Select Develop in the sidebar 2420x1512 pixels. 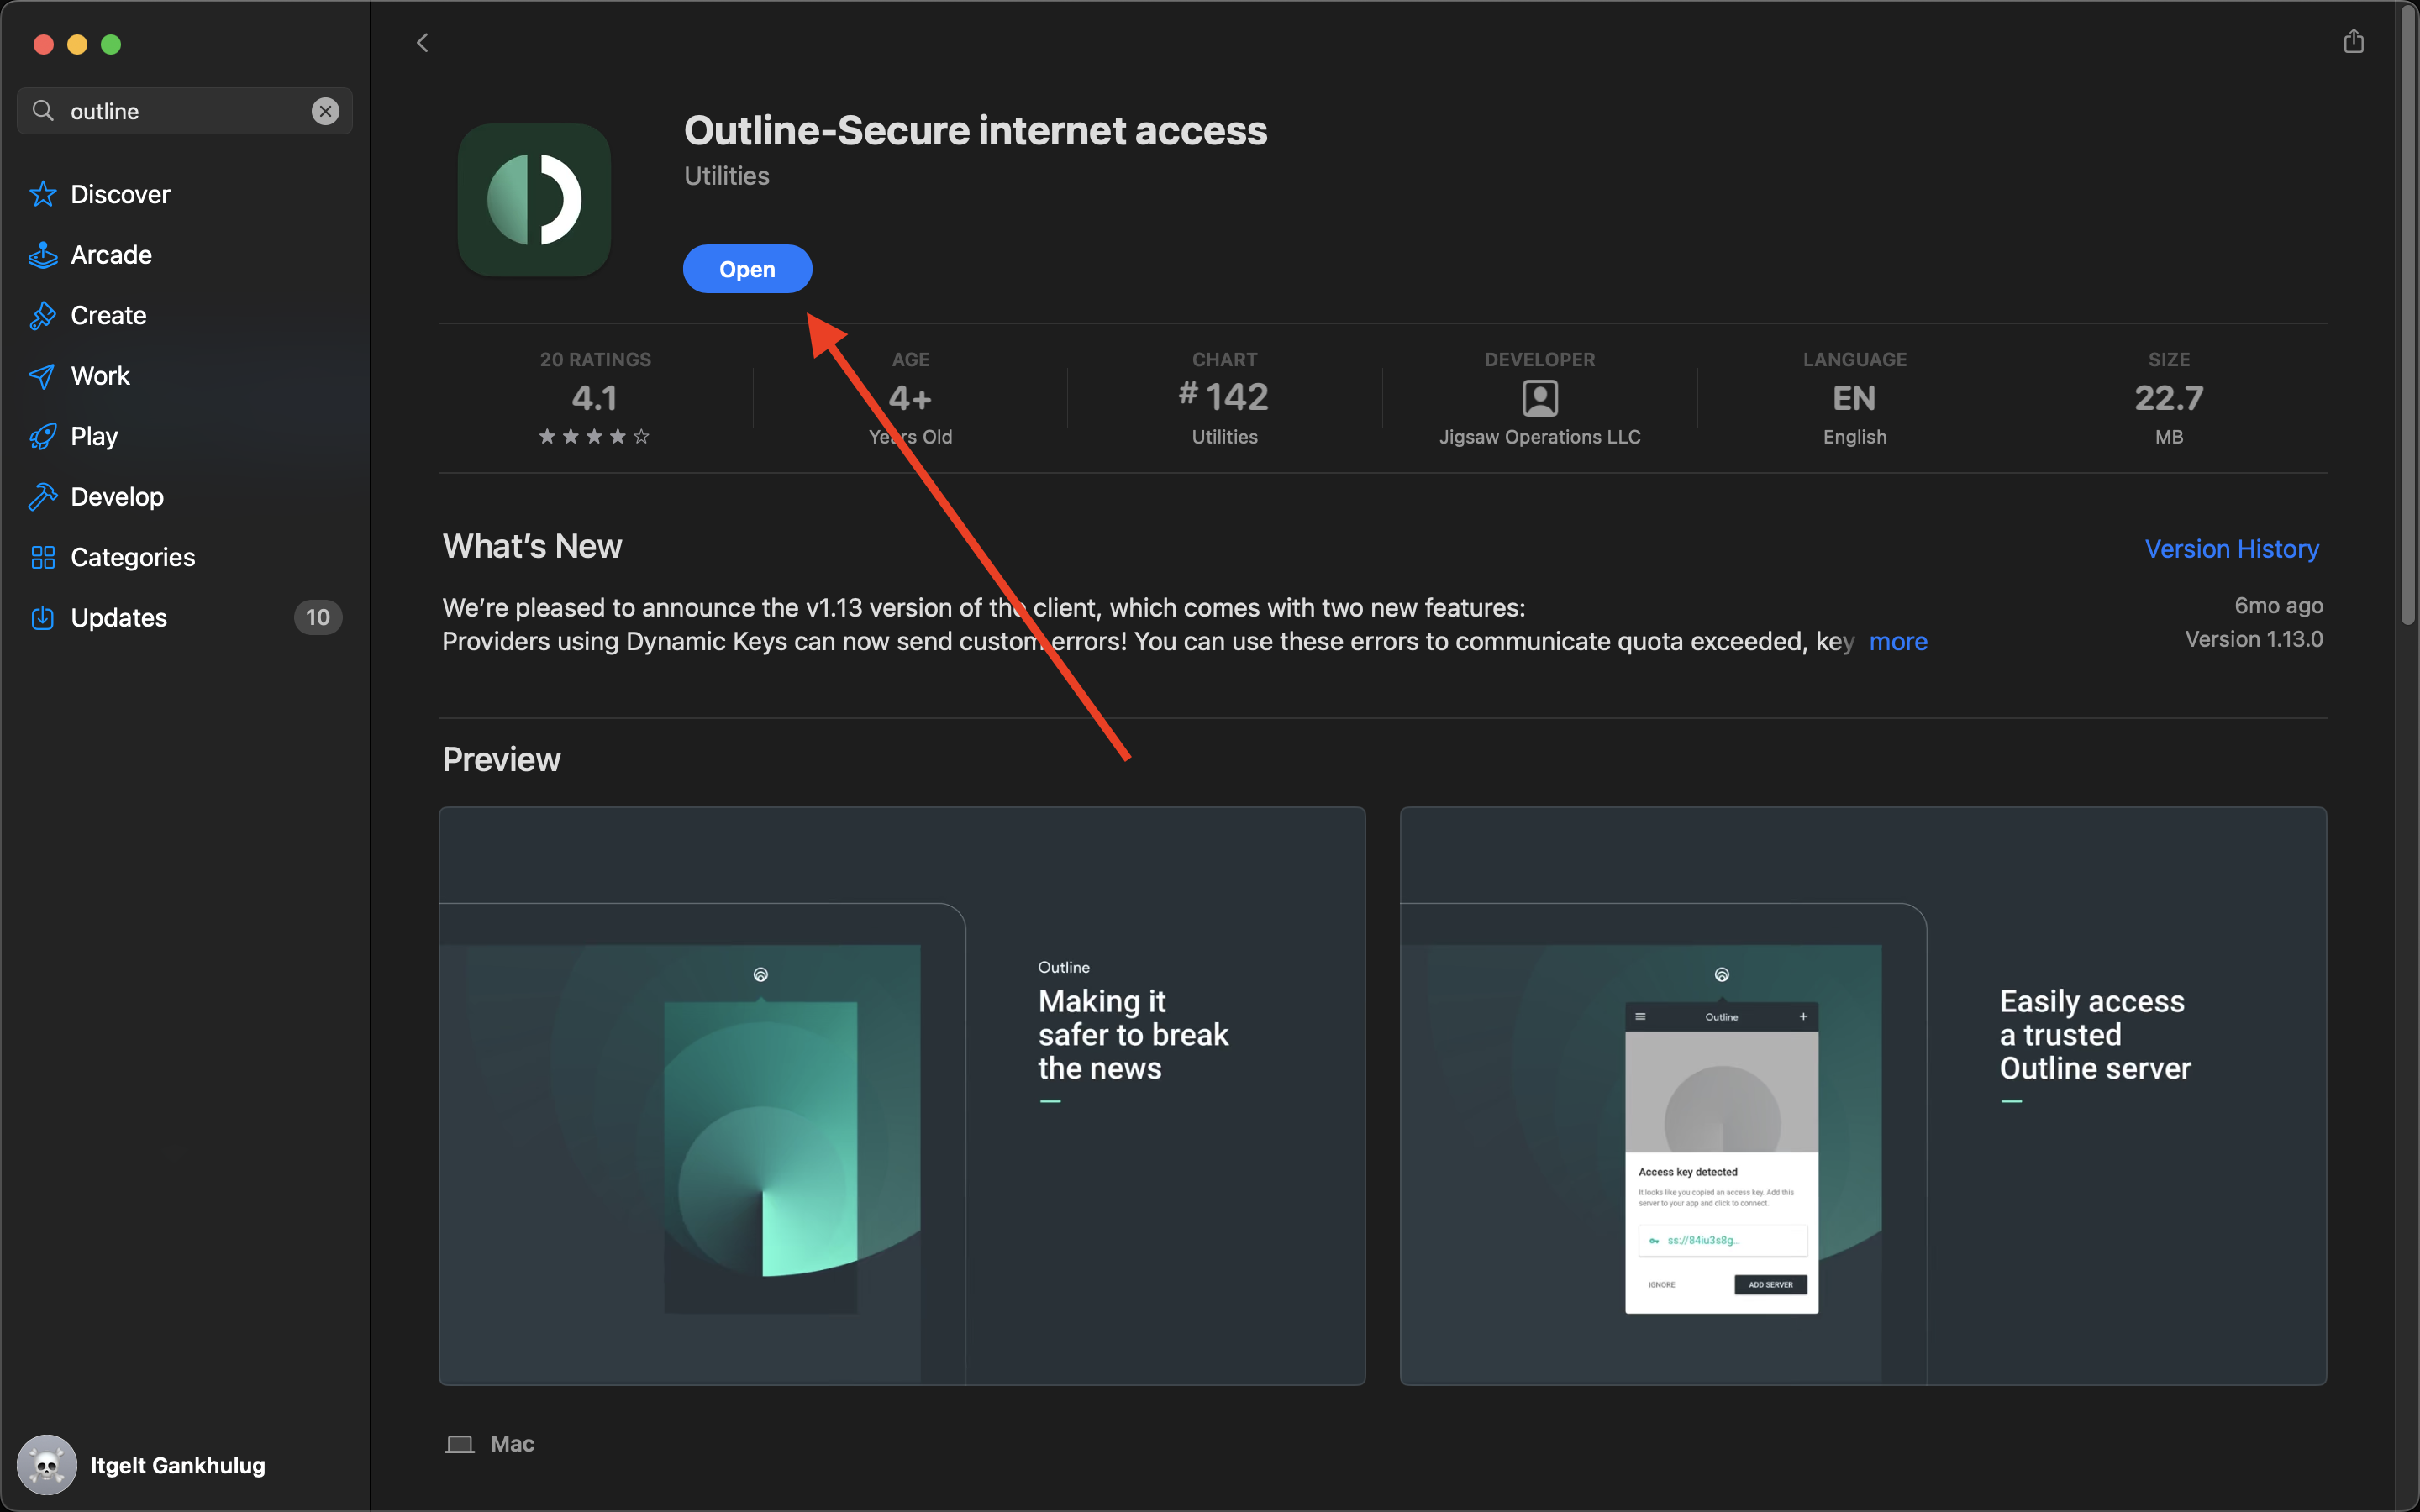click(x=117, y=496)
